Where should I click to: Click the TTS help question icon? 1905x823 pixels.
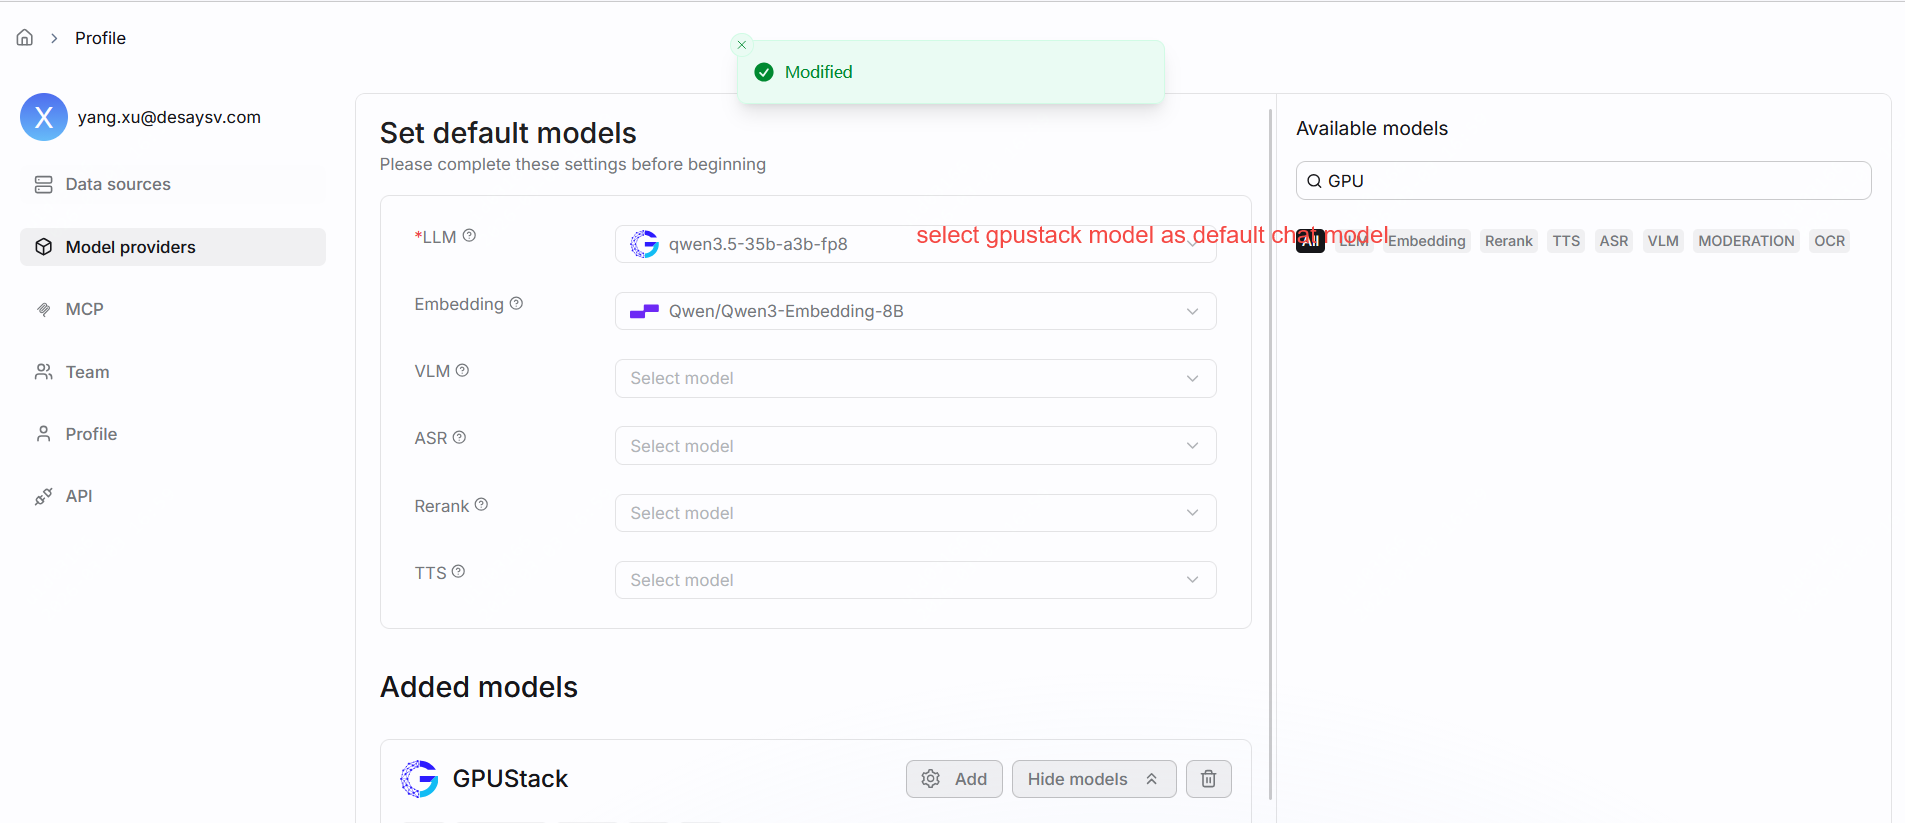point(458,572)
